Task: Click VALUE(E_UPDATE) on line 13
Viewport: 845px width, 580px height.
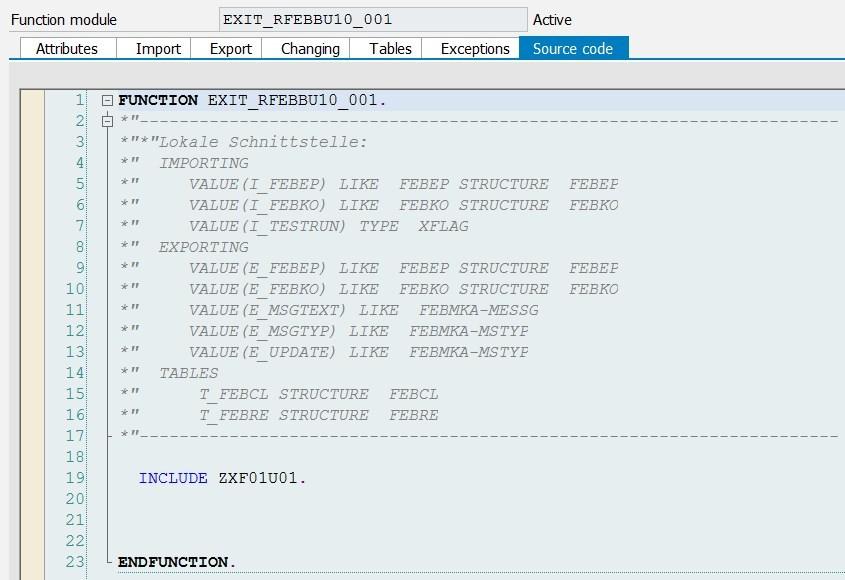Action: [x=262, y=353]
